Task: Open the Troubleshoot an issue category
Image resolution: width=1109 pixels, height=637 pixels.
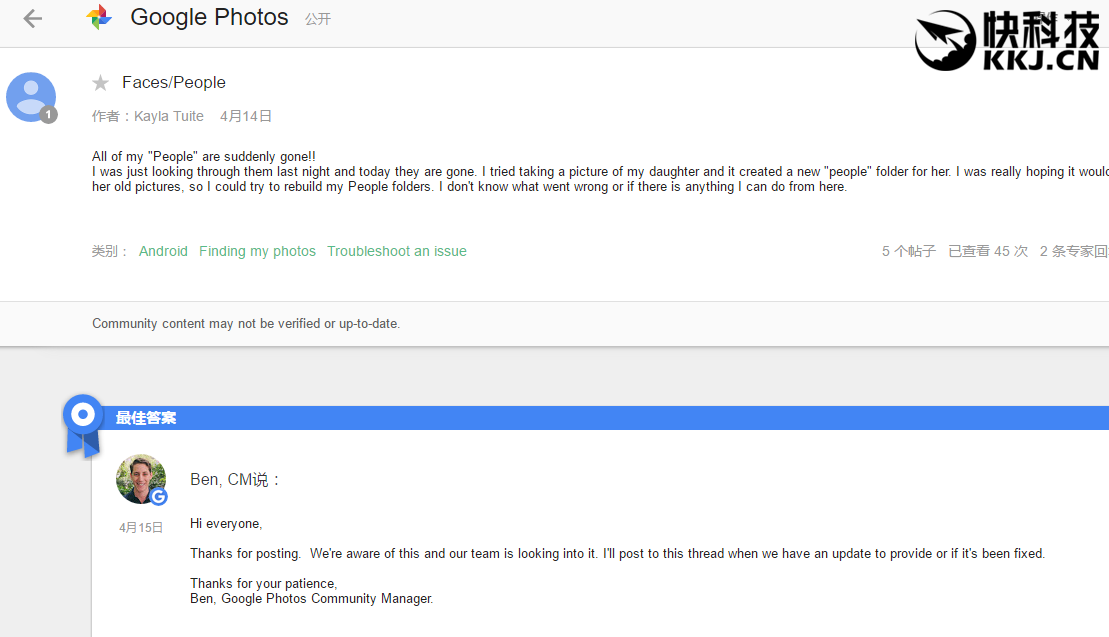Action: (396, 251)
